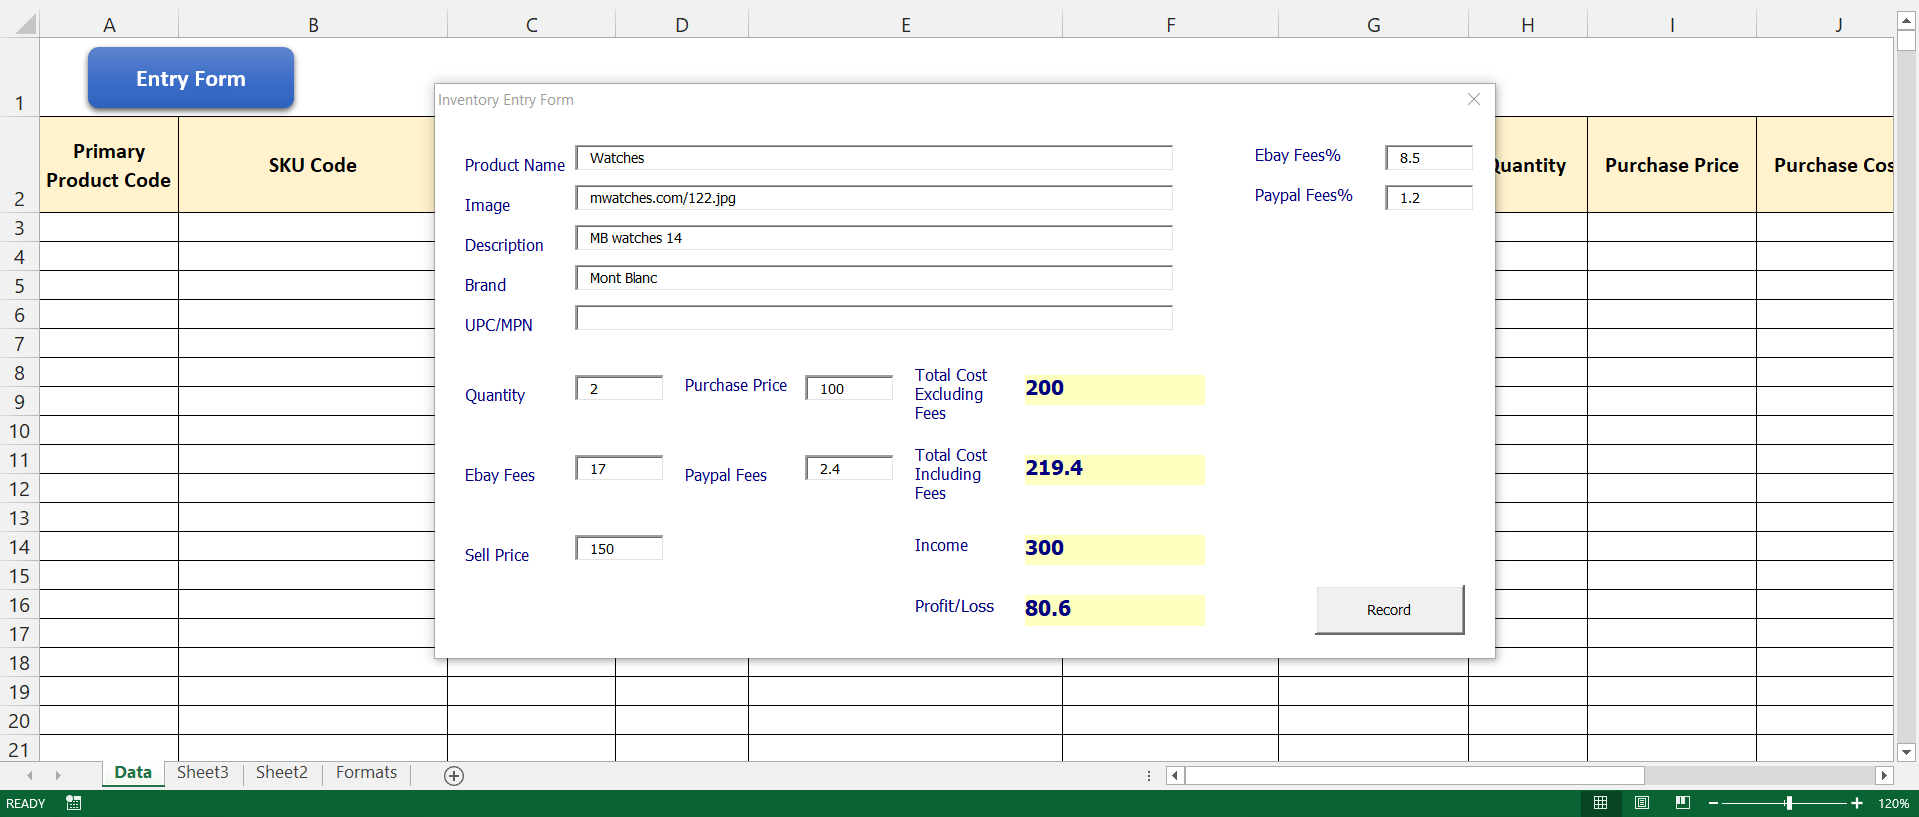Click the Paypal Fees% field showing 1.2
The height and width of the screenshot is (817, 1919).
1429,198
